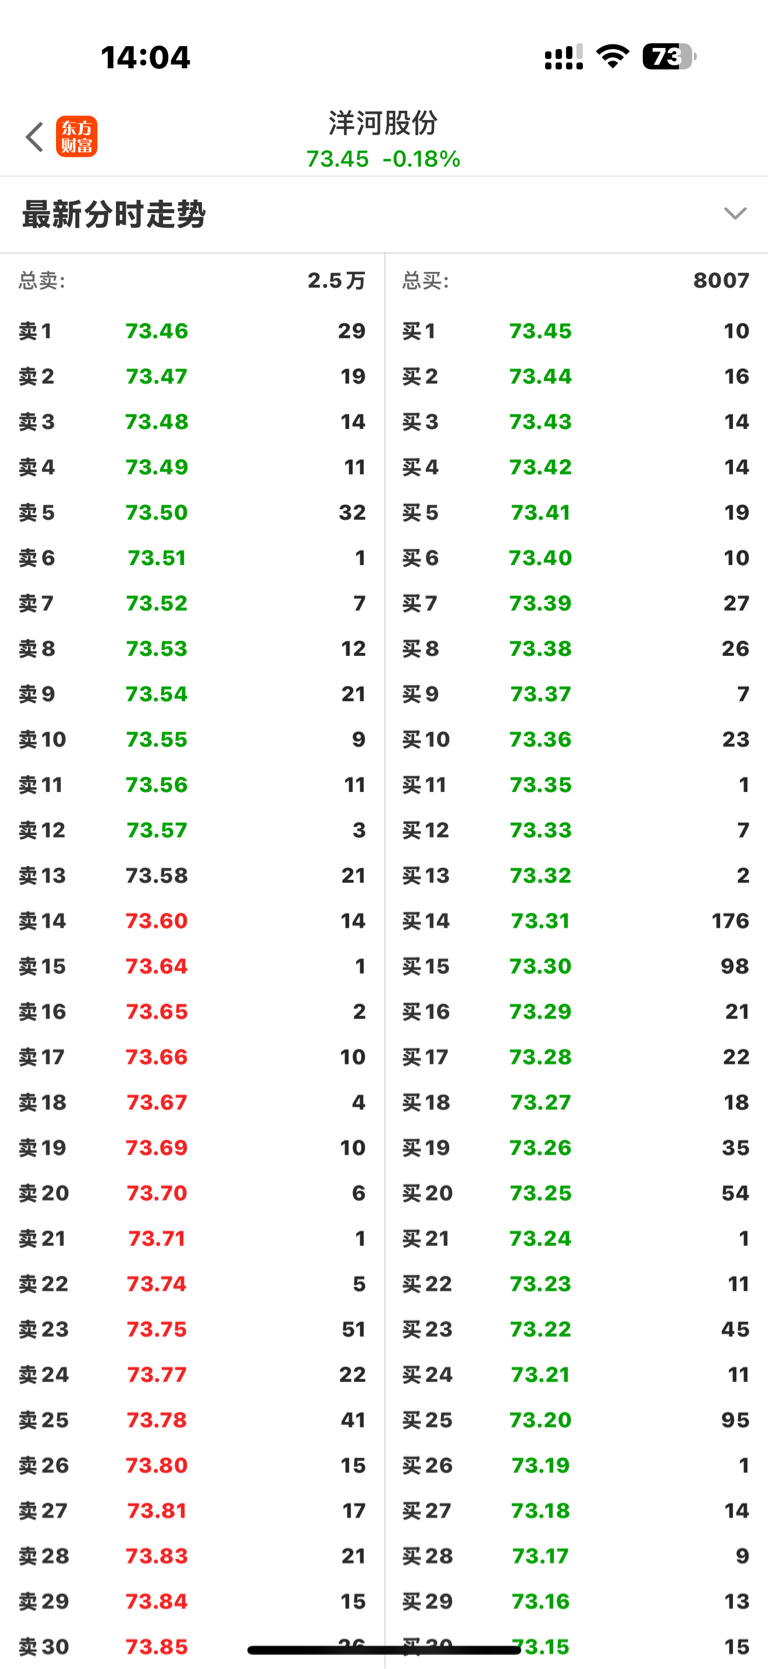
Task: Select 卖15 price 73.64
Action: [157, 967]
